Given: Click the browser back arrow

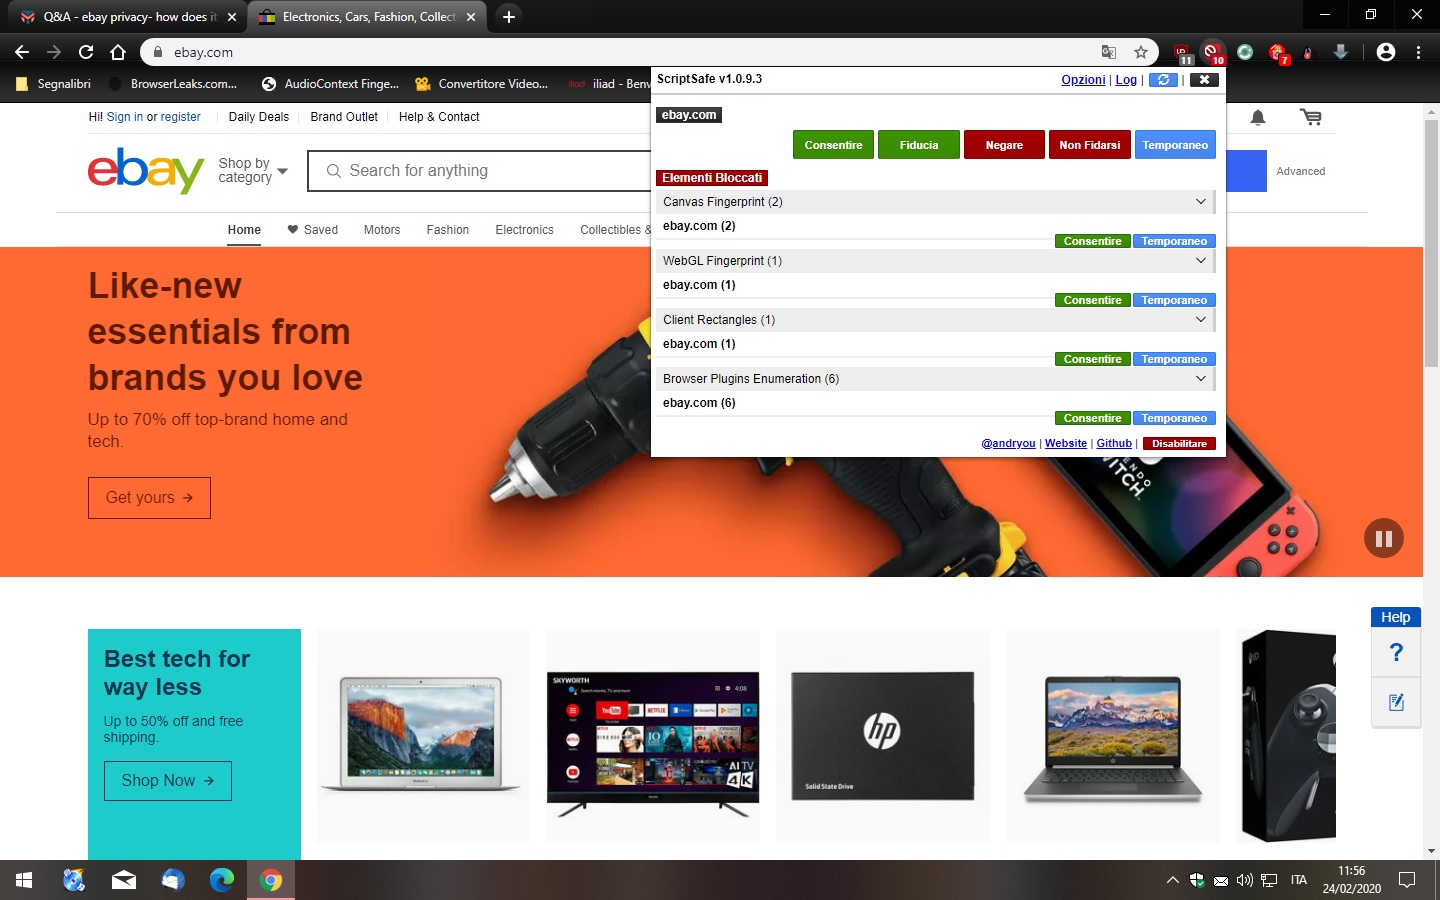Looking at the screenshot, I should coord(22,52).
